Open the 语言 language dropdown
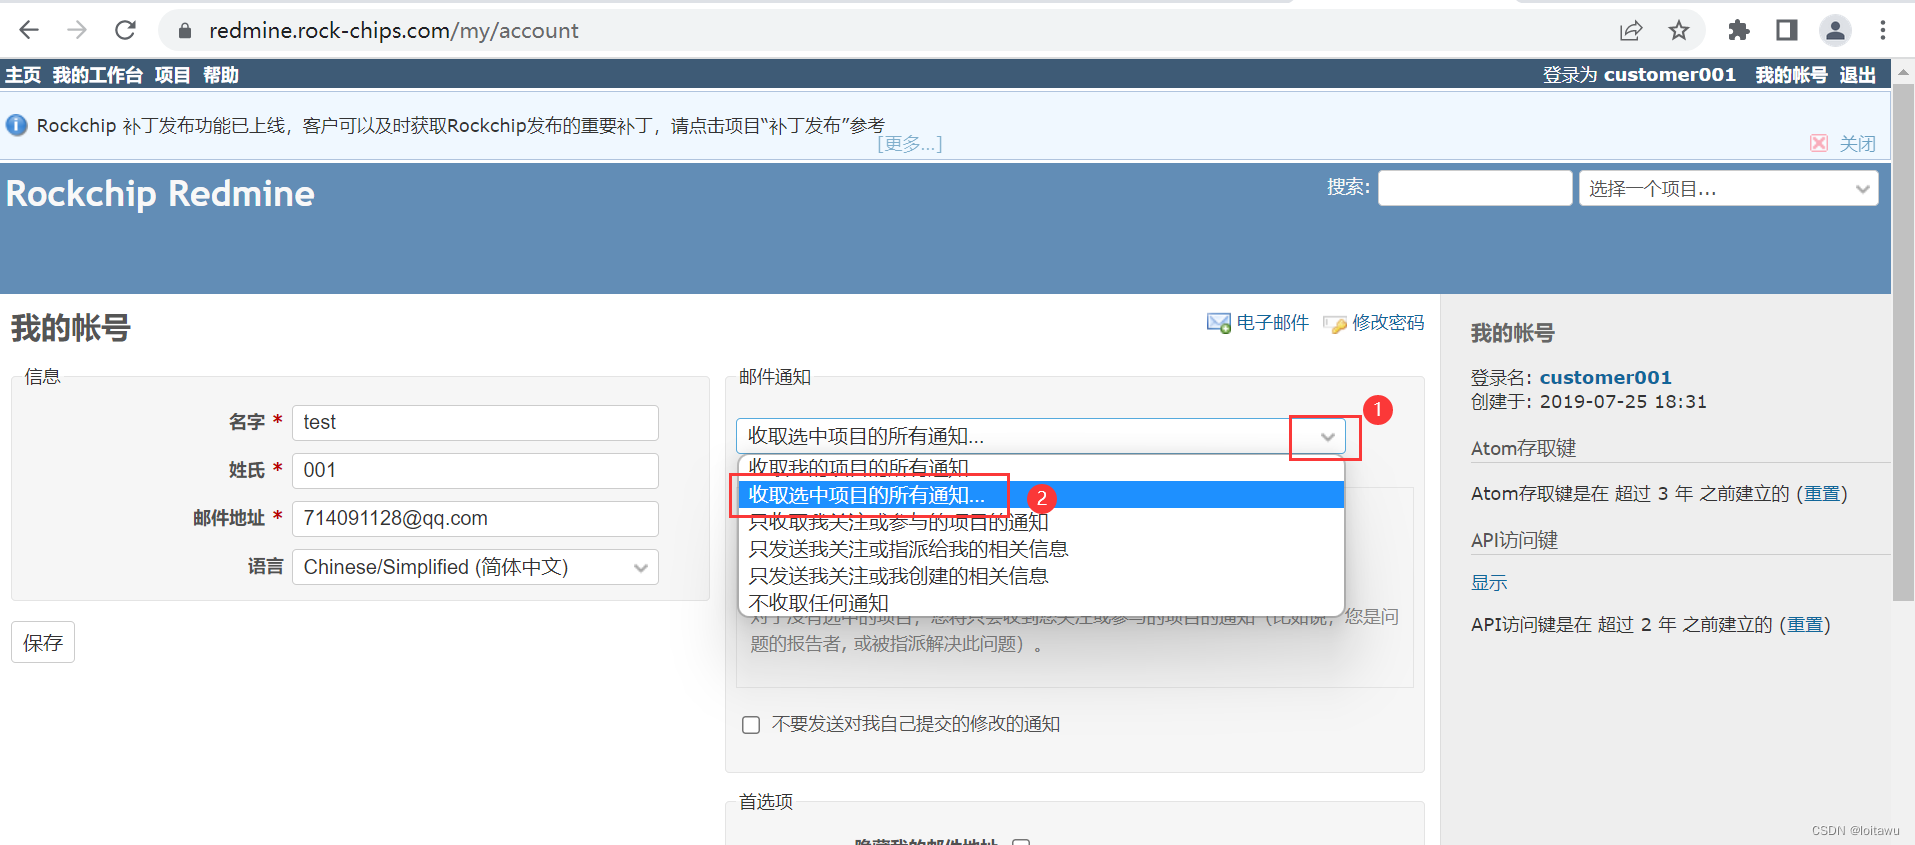Viewport: 1915px width, 845px height. pos(475,567)
